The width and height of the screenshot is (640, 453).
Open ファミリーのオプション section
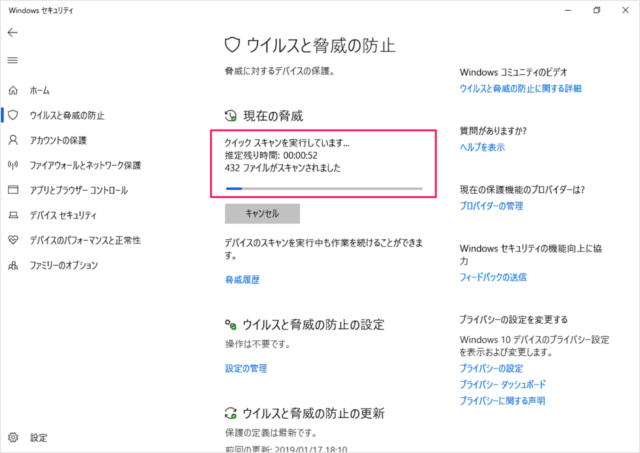click(x=64, y=265)
